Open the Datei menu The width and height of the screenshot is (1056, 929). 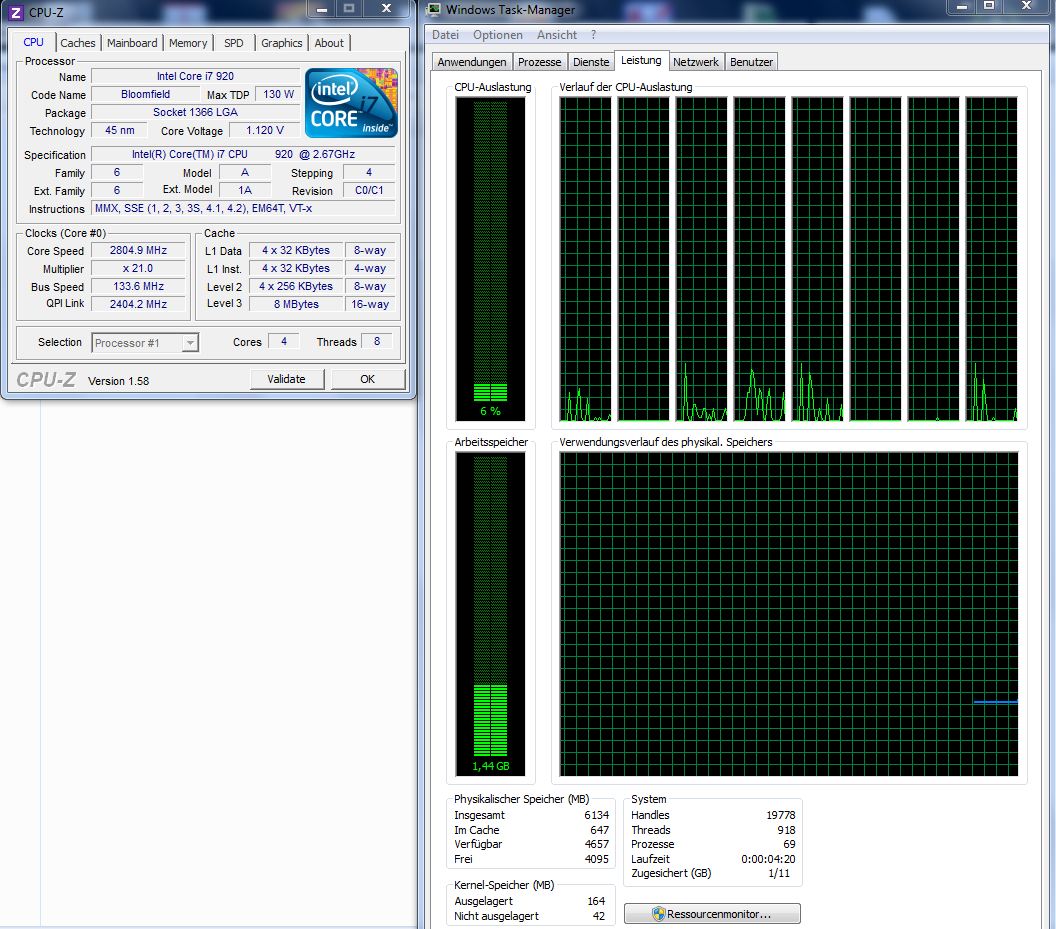(445, 35)
